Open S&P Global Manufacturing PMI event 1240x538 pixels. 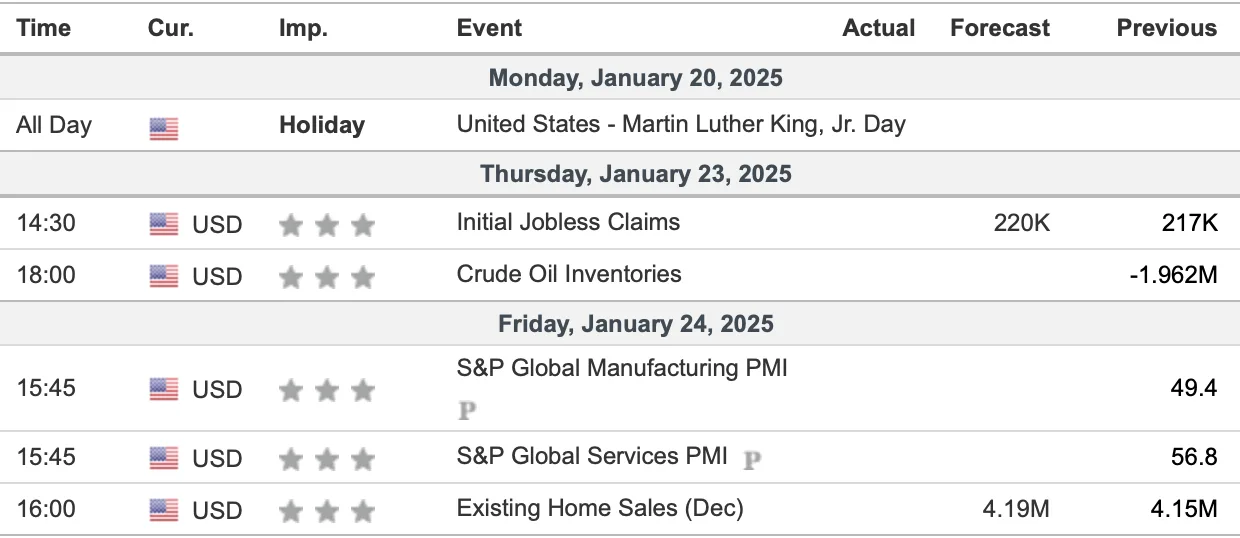pyautogui.click(x=622, y=368)
